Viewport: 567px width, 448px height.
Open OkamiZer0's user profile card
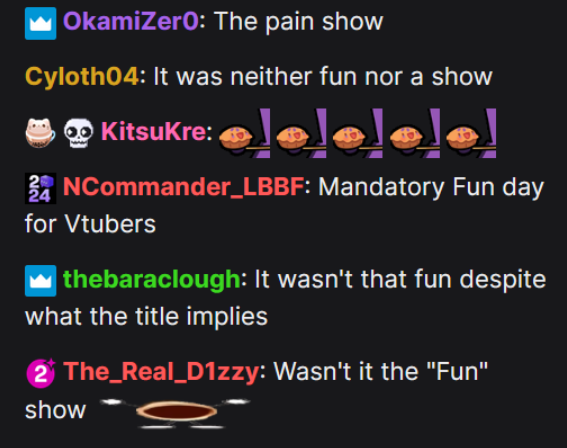click(131, 21)
